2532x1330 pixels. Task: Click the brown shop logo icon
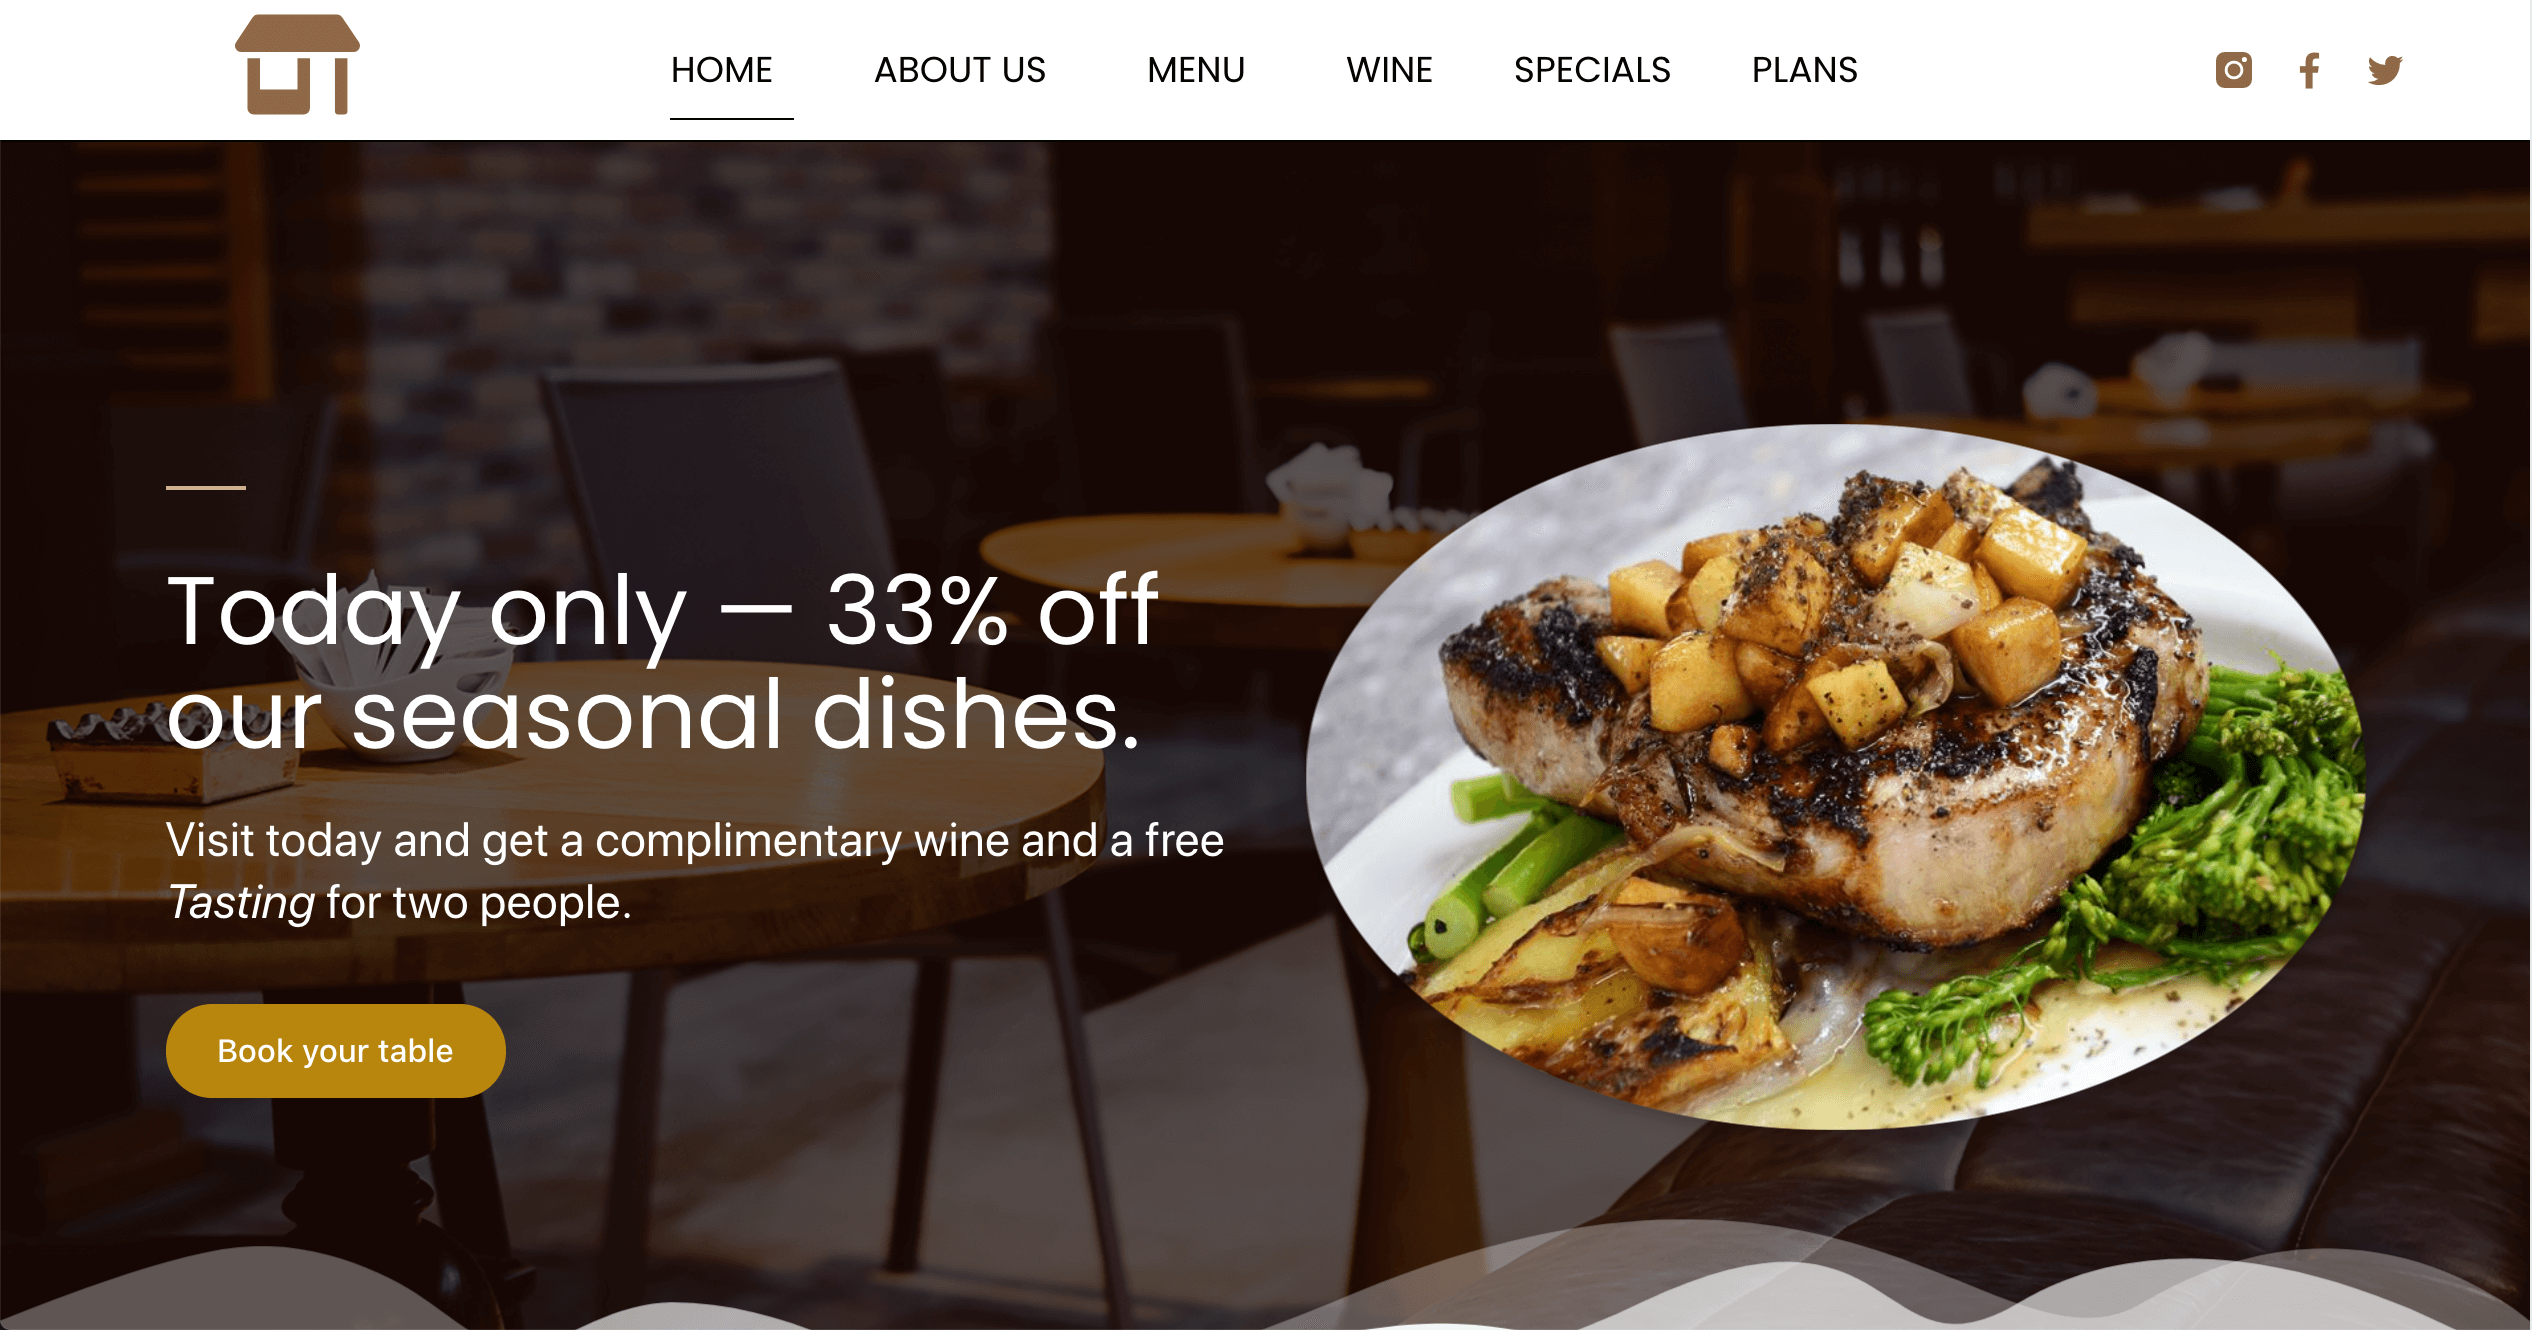tap(297, 65)
